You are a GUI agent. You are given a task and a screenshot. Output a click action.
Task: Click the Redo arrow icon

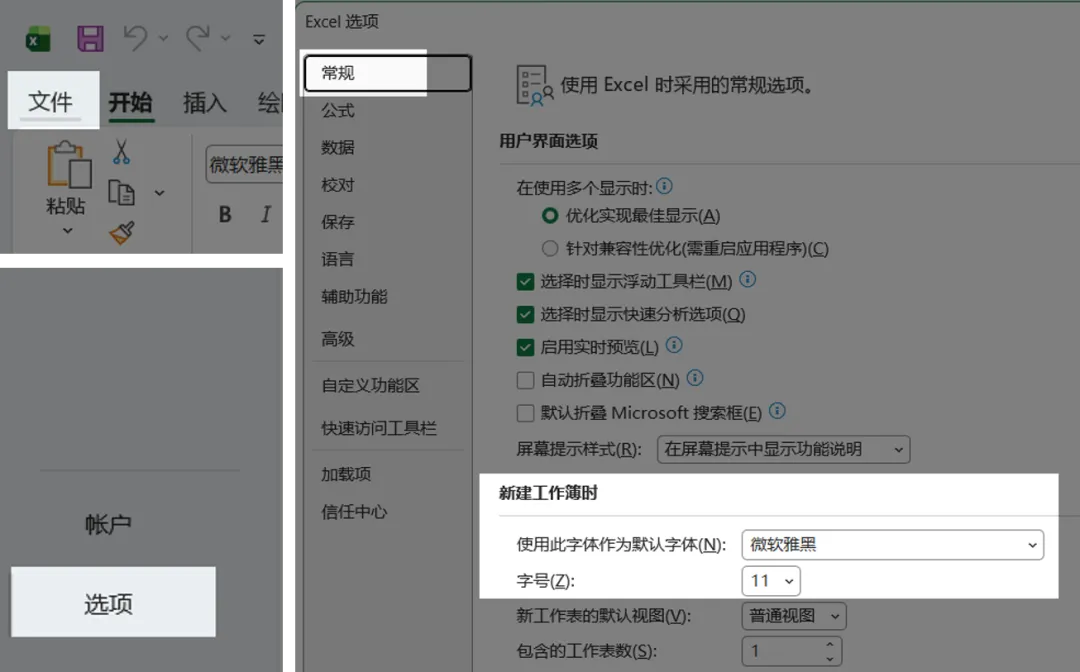(x=198, y=38)
